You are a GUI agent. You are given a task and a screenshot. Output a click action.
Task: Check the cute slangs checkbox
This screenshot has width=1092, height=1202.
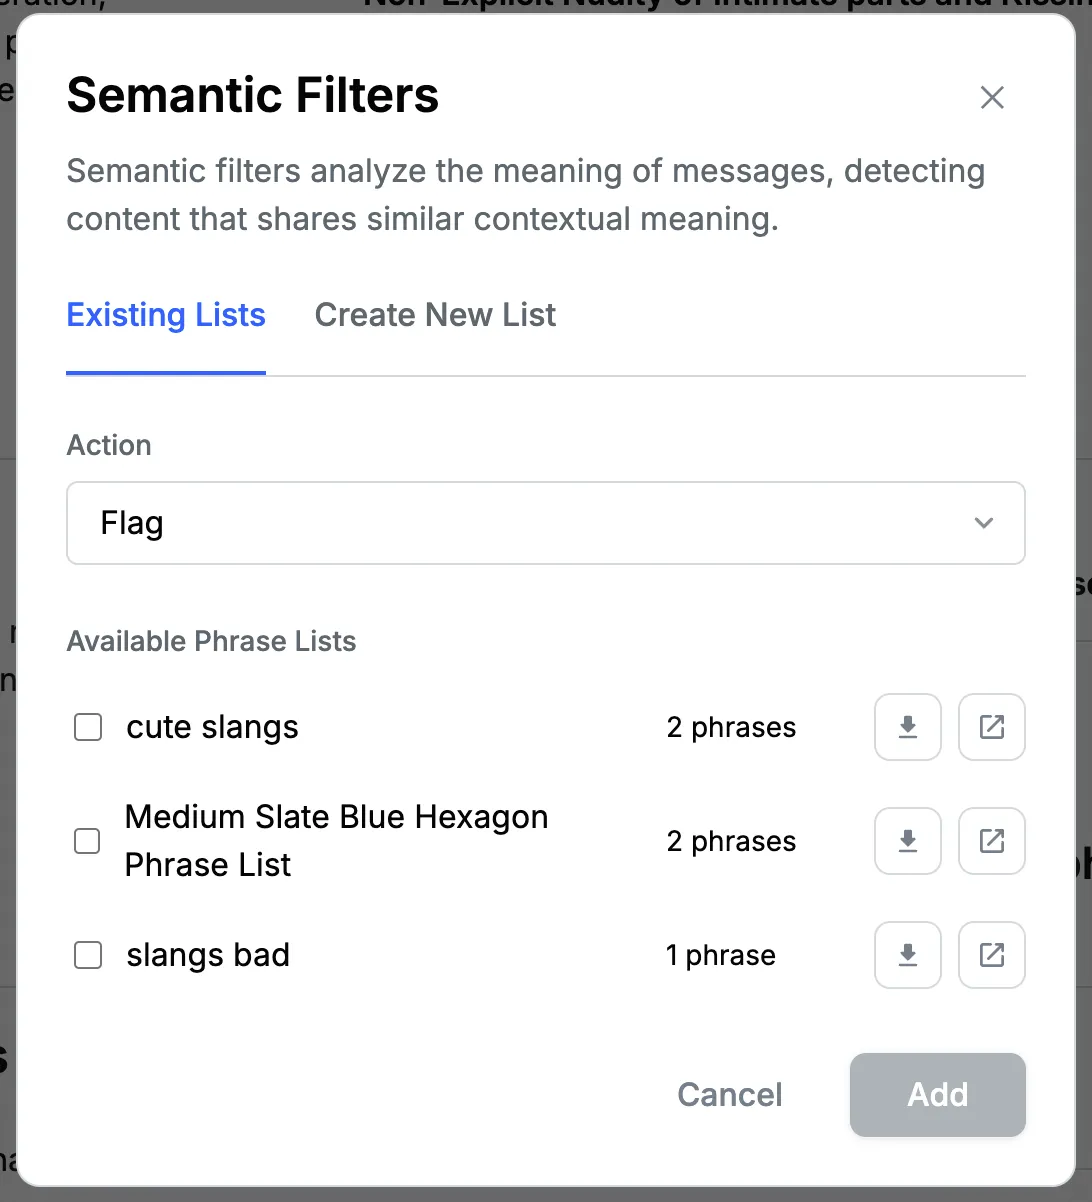pos(88,727)
